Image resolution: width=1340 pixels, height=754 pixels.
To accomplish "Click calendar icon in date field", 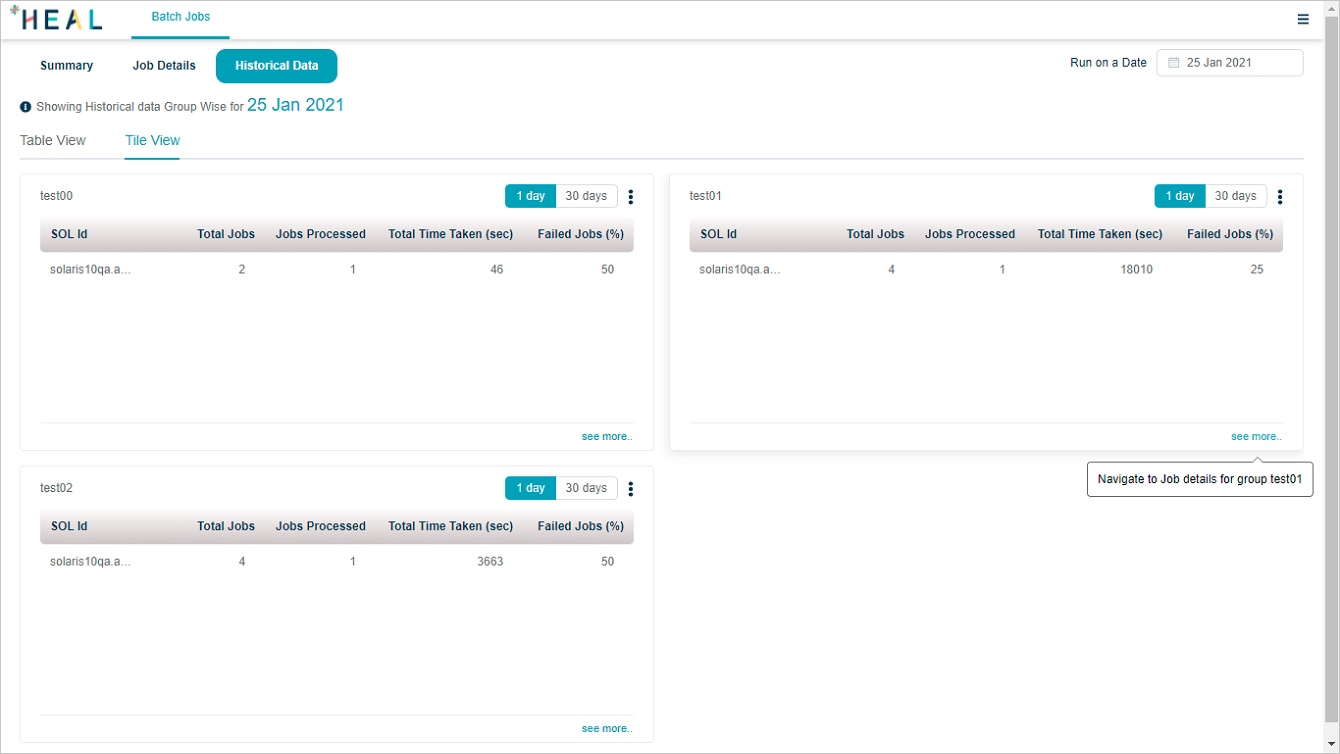I will 1174,63.
